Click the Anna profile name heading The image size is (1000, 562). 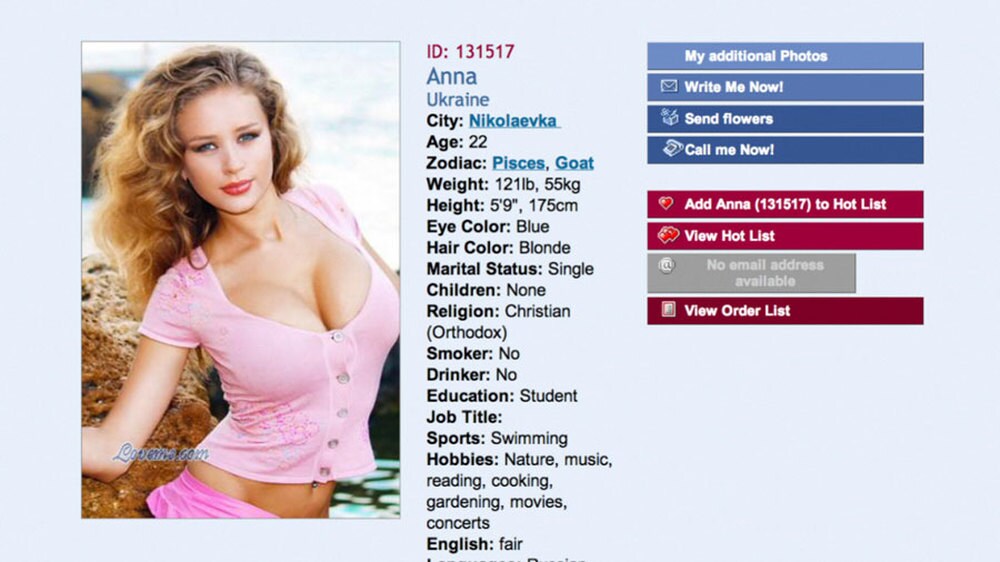[x=452, y=77]
